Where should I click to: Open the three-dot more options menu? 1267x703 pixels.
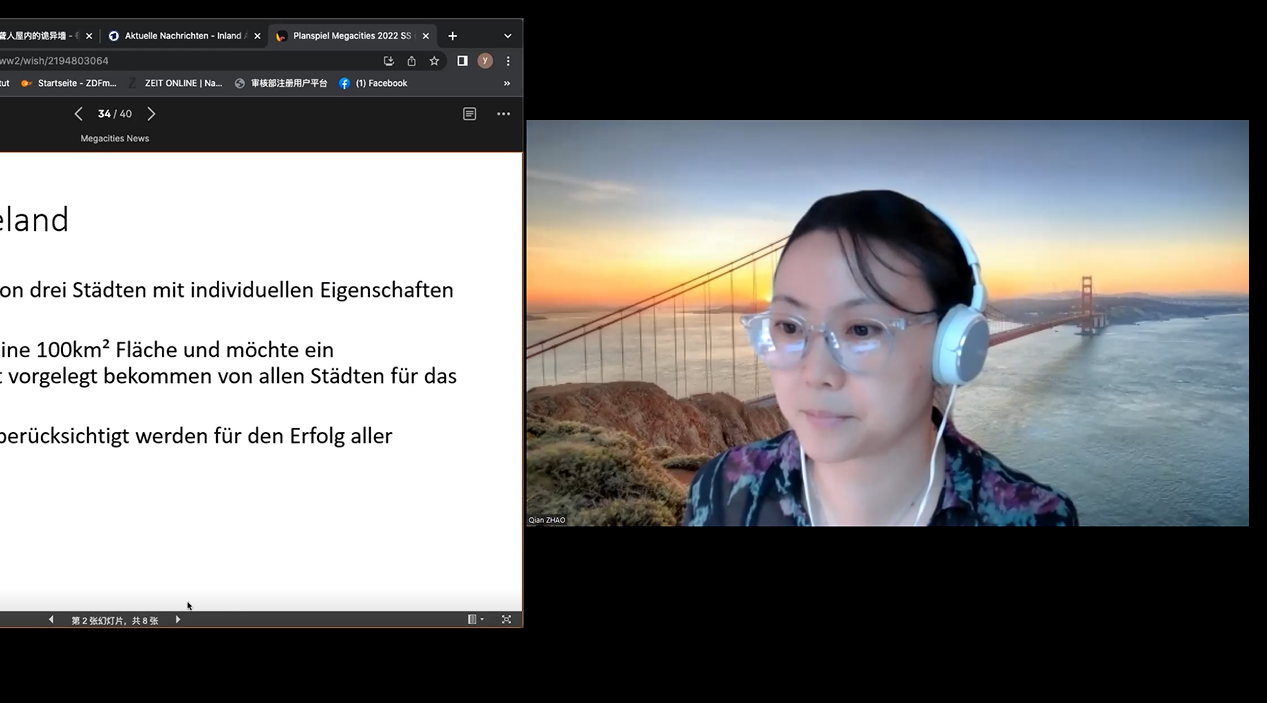pos(503,114)
